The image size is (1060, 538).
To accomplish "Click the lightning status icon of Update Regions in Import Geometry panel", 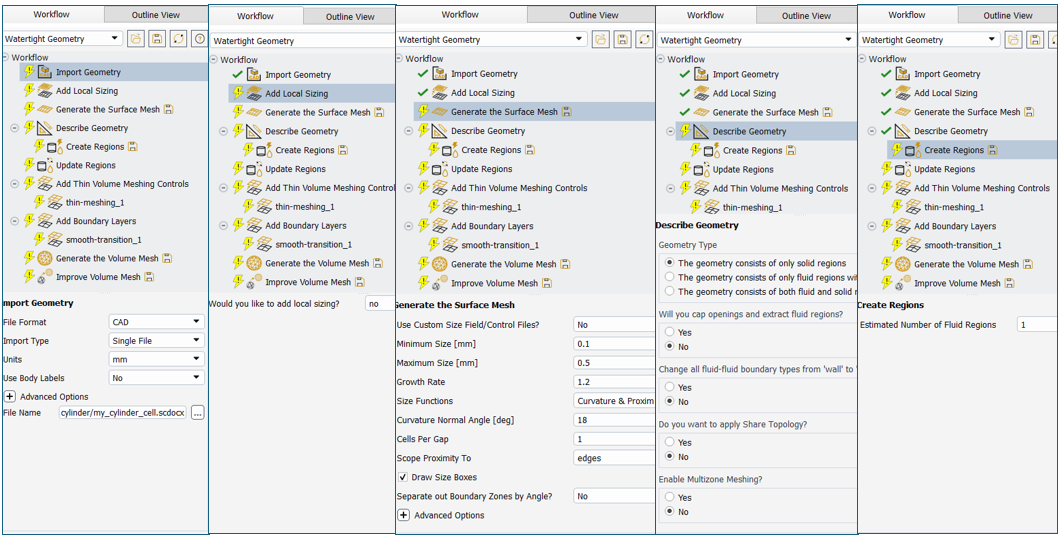I will coord(29,165).
